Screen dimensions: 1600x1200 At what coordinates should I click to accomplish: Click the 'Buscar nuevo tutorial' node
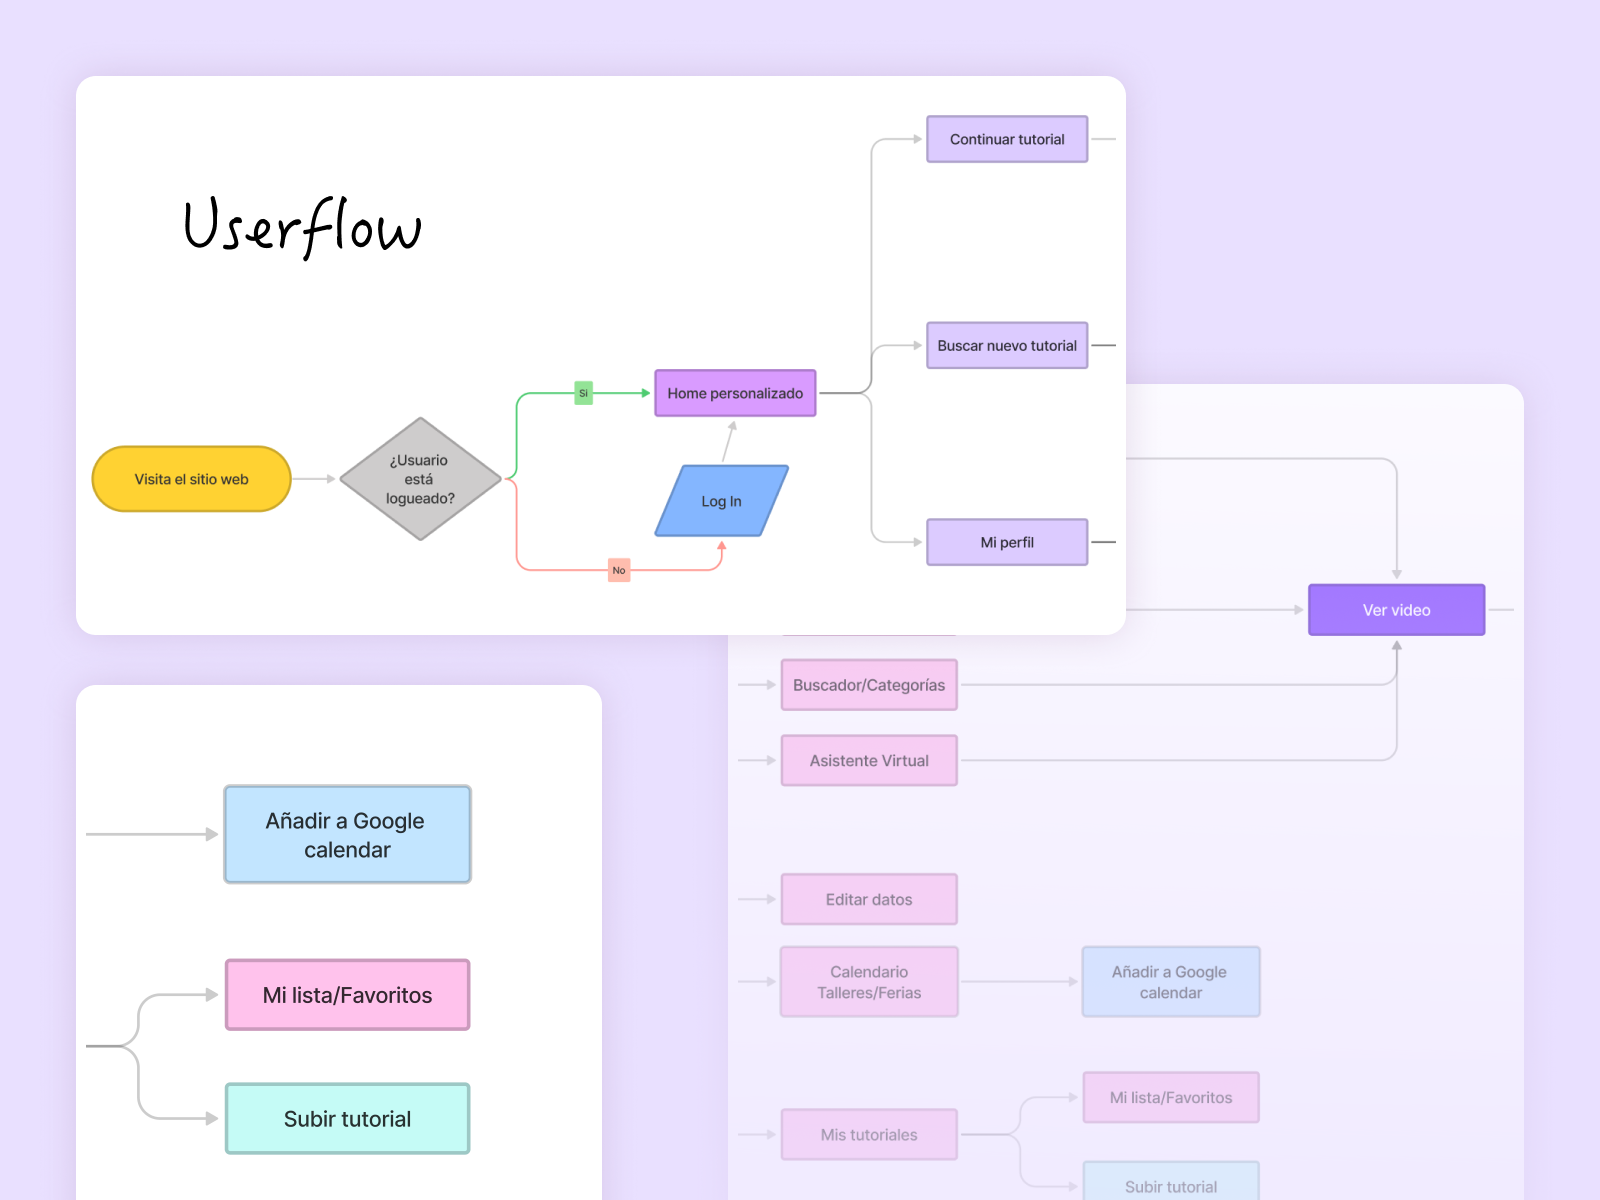coord(1006,345)
